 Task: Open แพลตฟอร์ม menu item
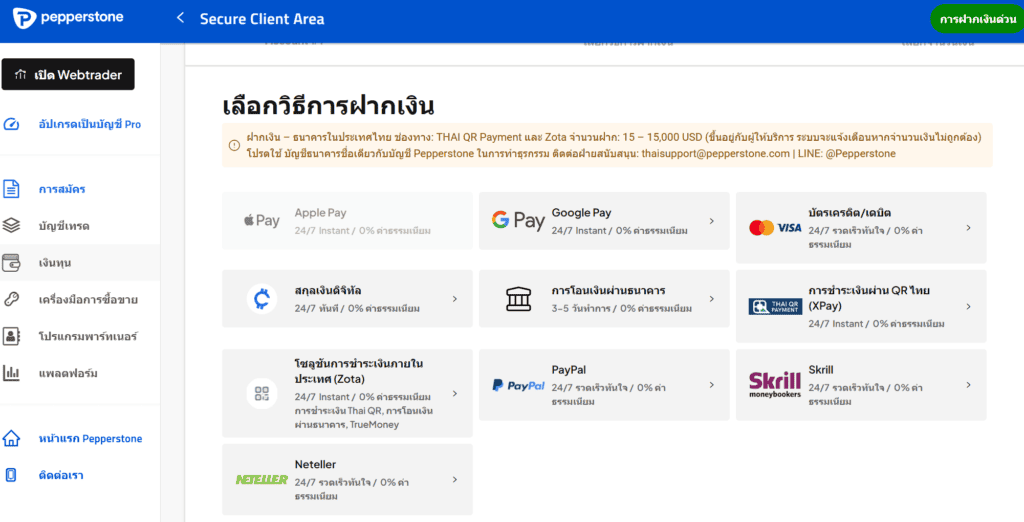coord(68,374)
